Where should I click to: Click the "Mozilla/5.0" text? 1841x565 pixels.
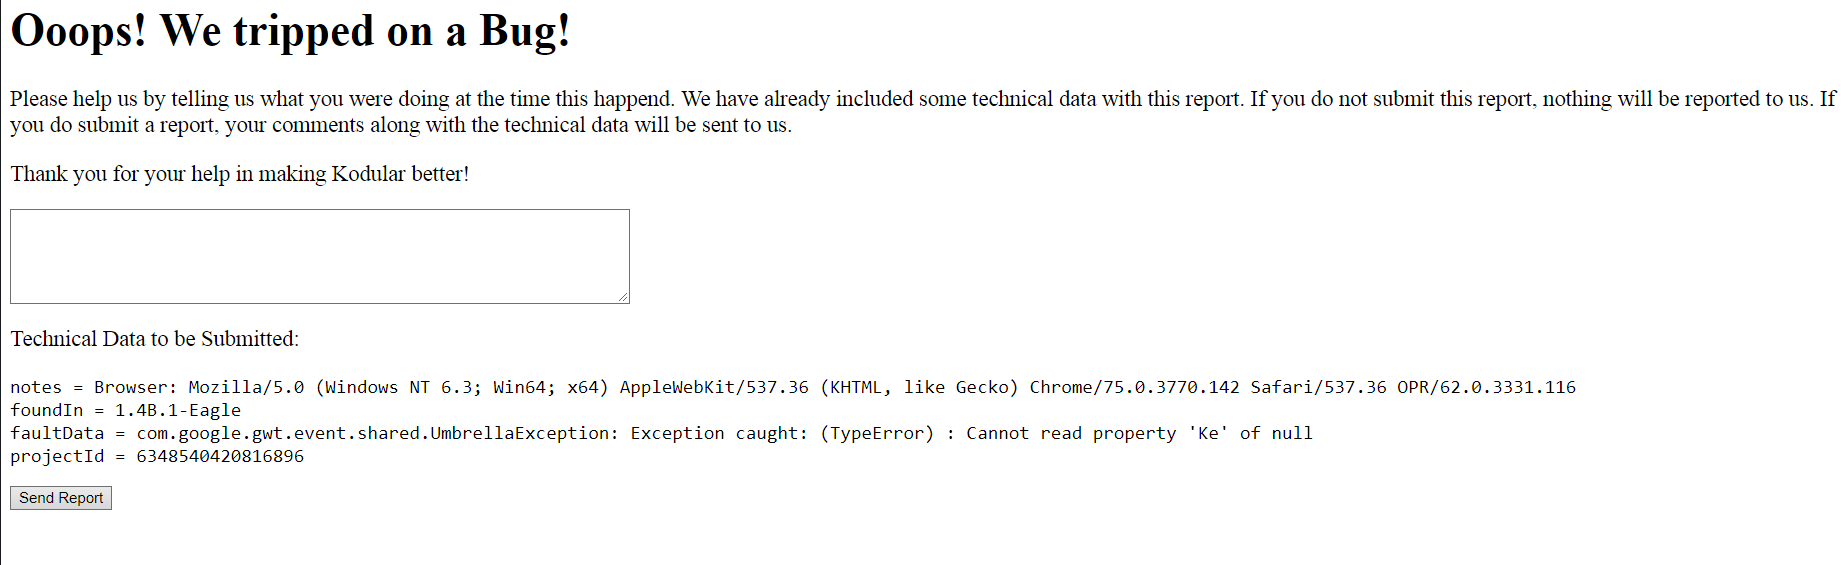tap(246, 387)
